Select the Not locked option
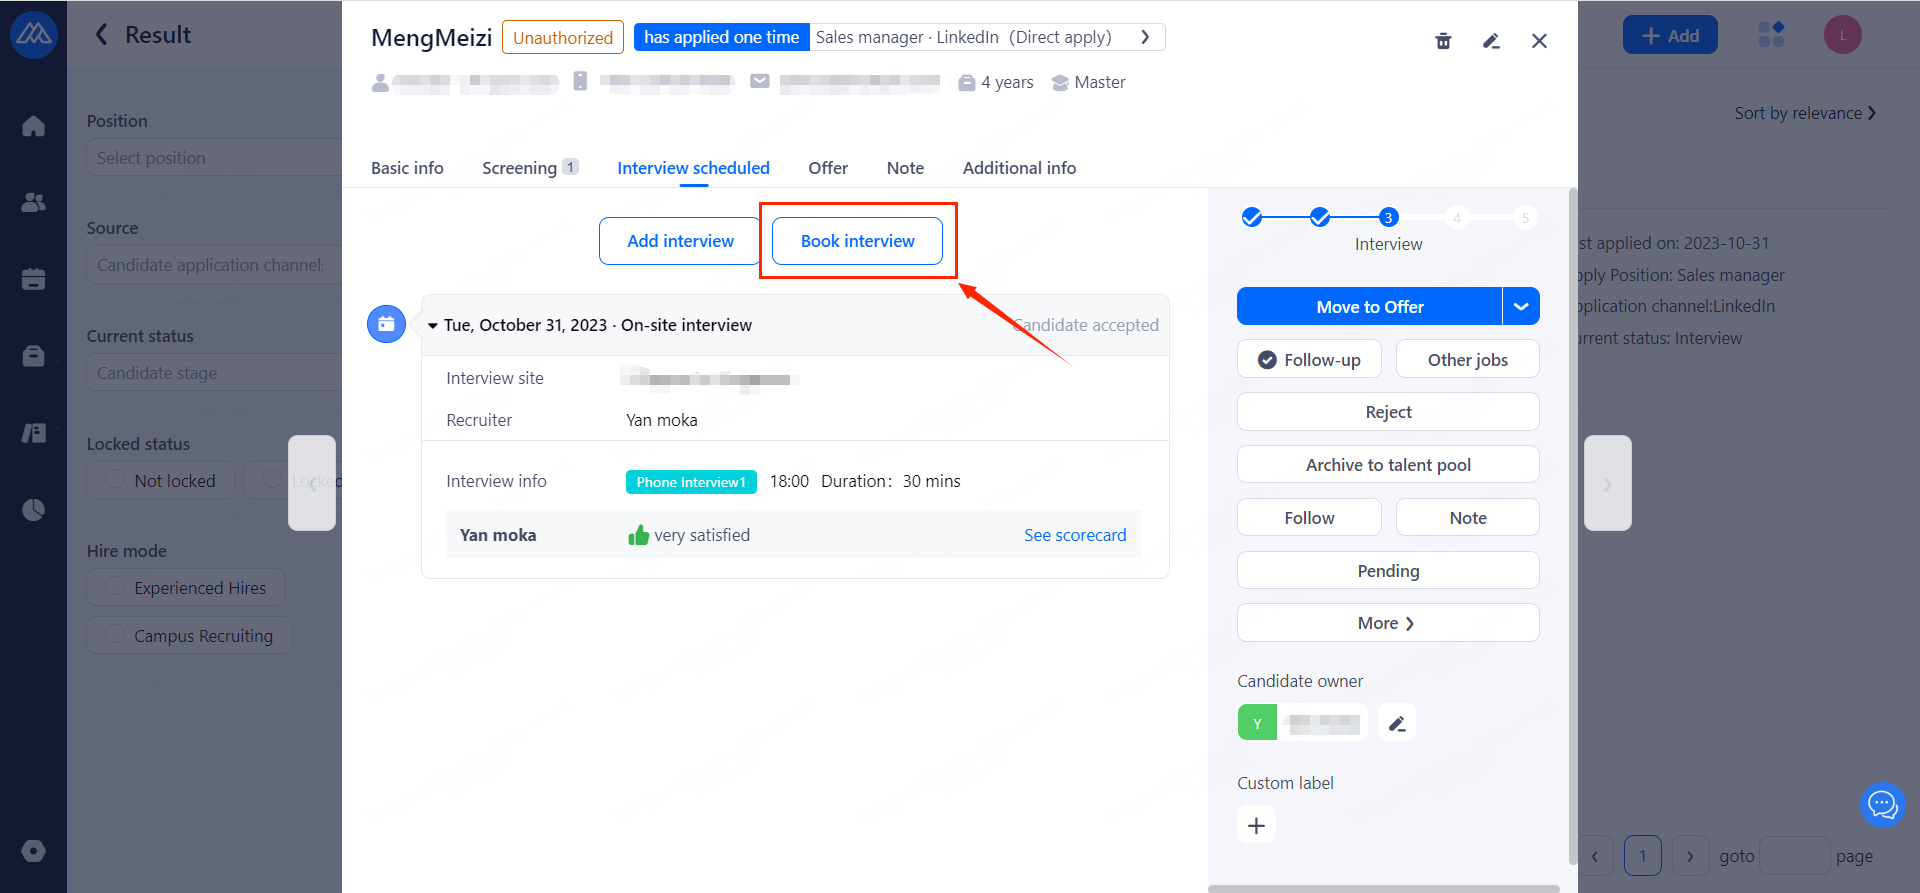The height and width of the screenshot is (893, 1920). pos(160,481)
